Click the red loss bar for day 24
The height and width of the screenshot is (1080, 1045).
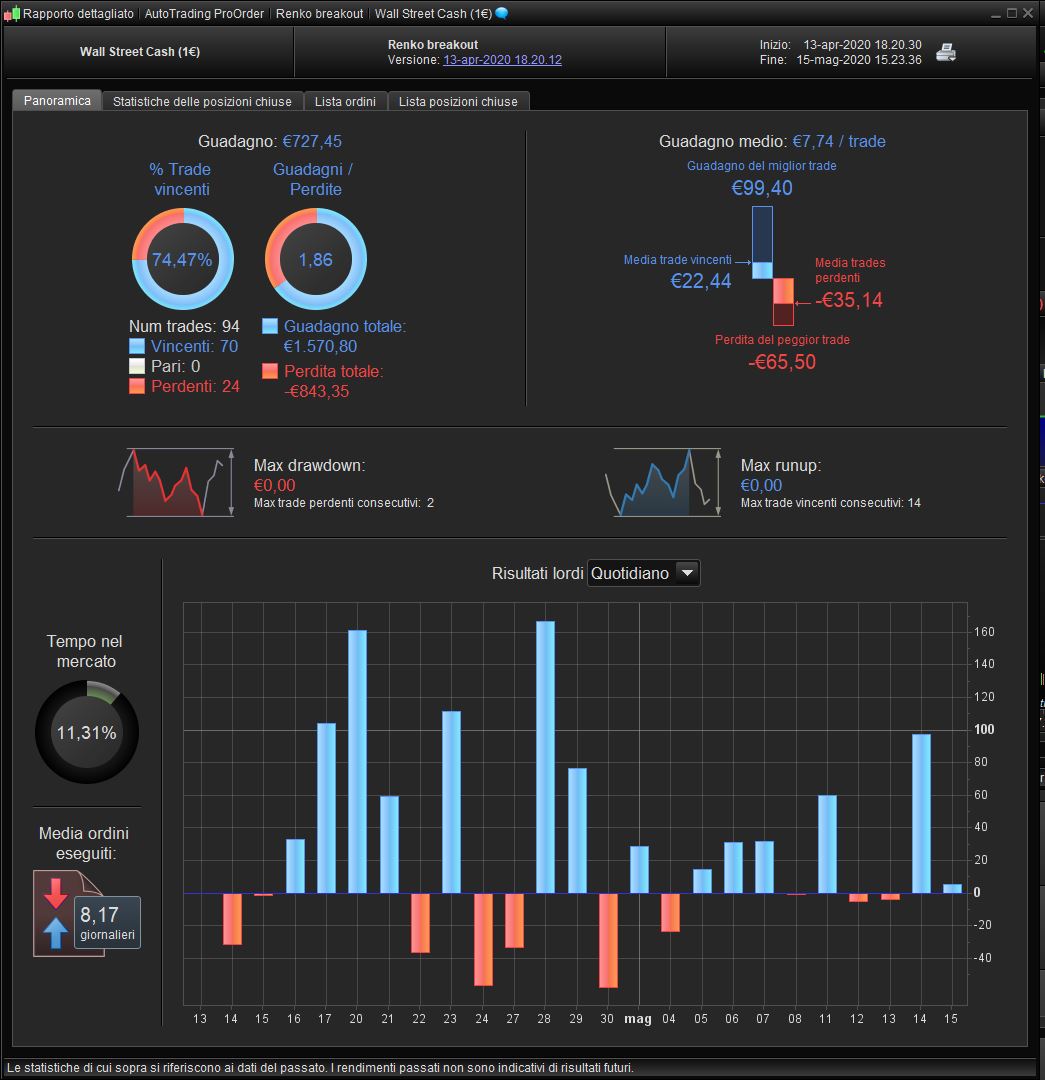coord(484,939)
